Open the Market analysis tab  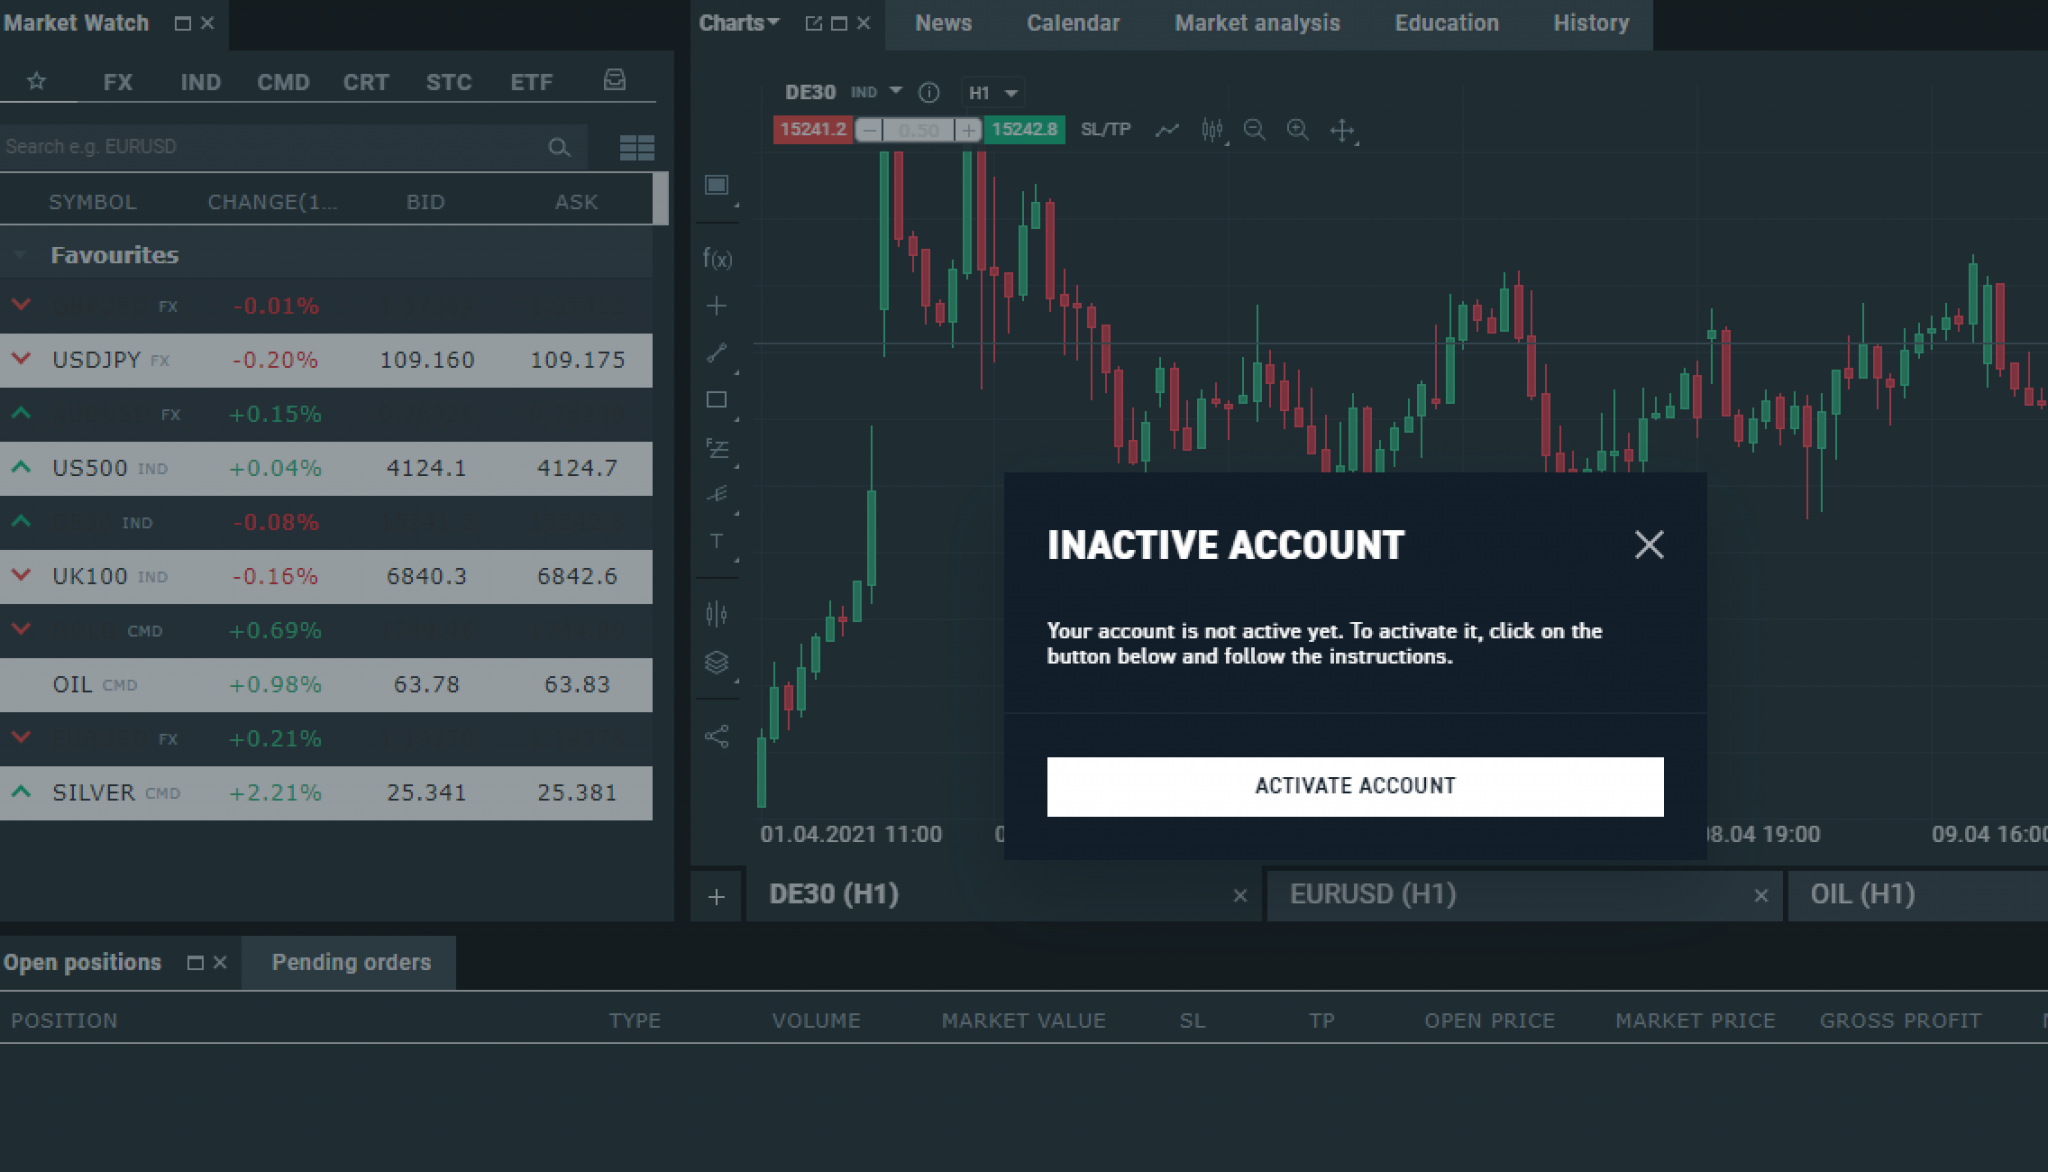1256,22
